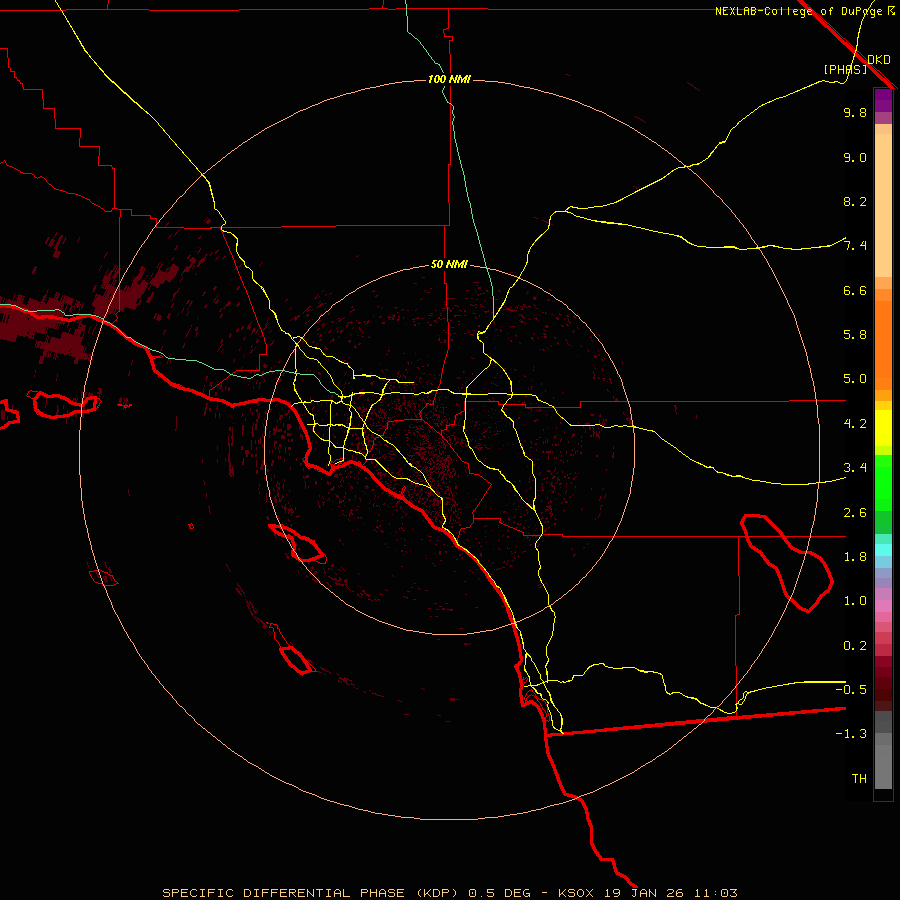The height and width of the screenshot is (900, 900).
Task: Pick the purple swatch at legend top
Action: 883,100
